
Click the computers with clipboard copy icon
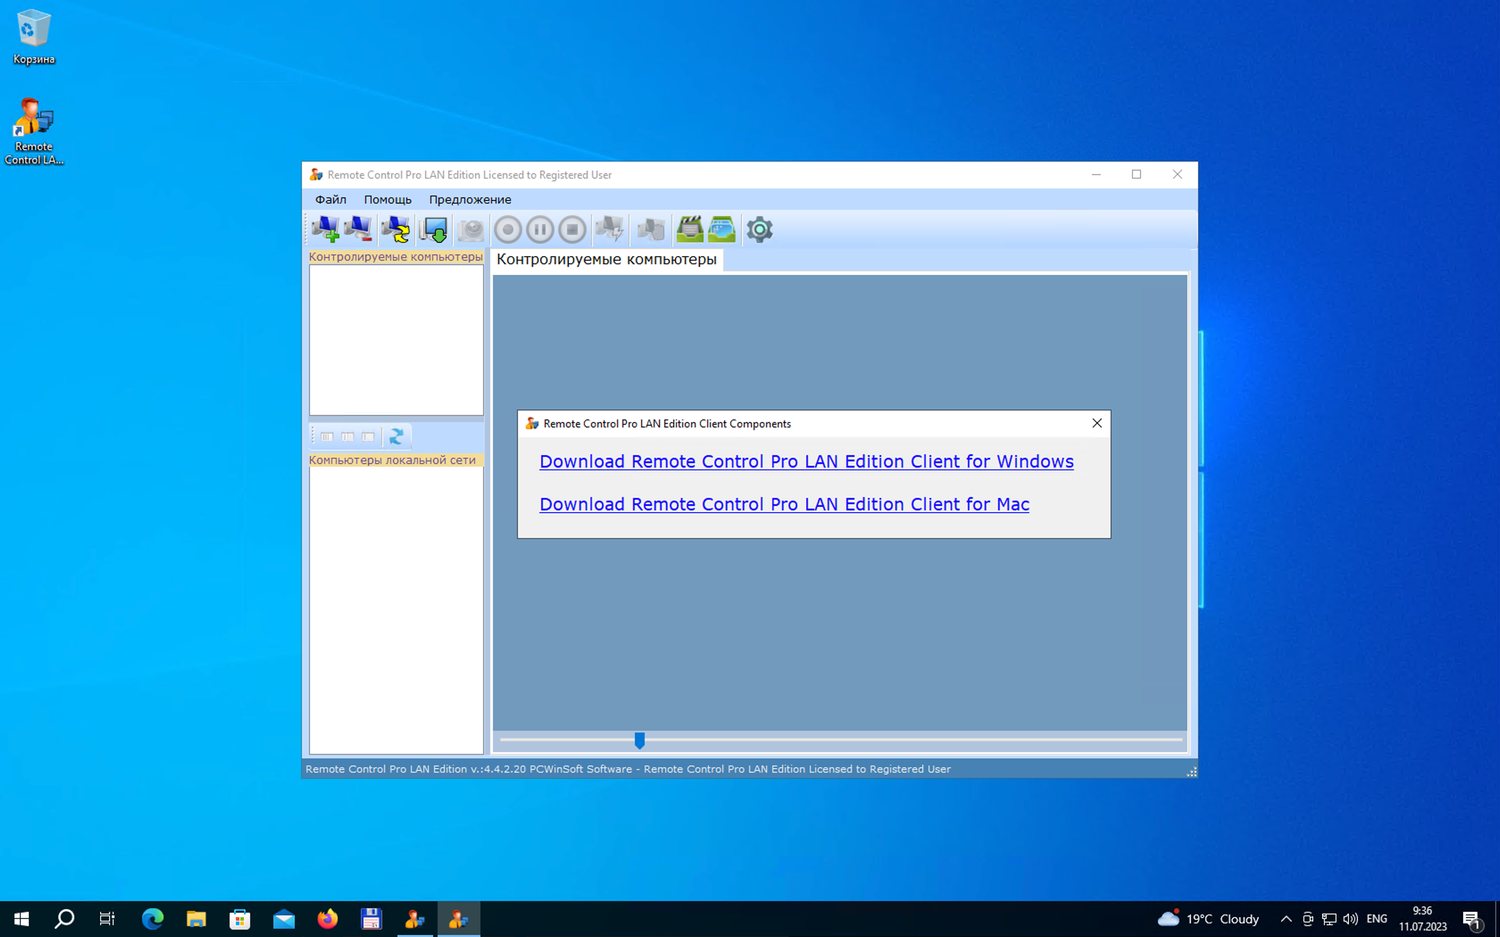(x=651, y=229)
